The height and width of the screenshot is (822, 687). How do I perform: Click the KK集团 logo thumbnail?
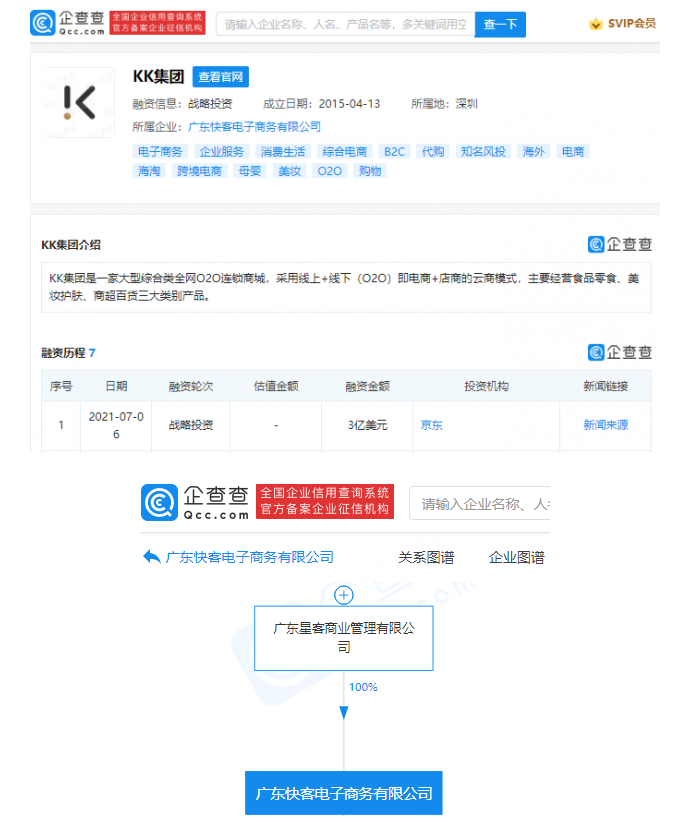(80, 102)
